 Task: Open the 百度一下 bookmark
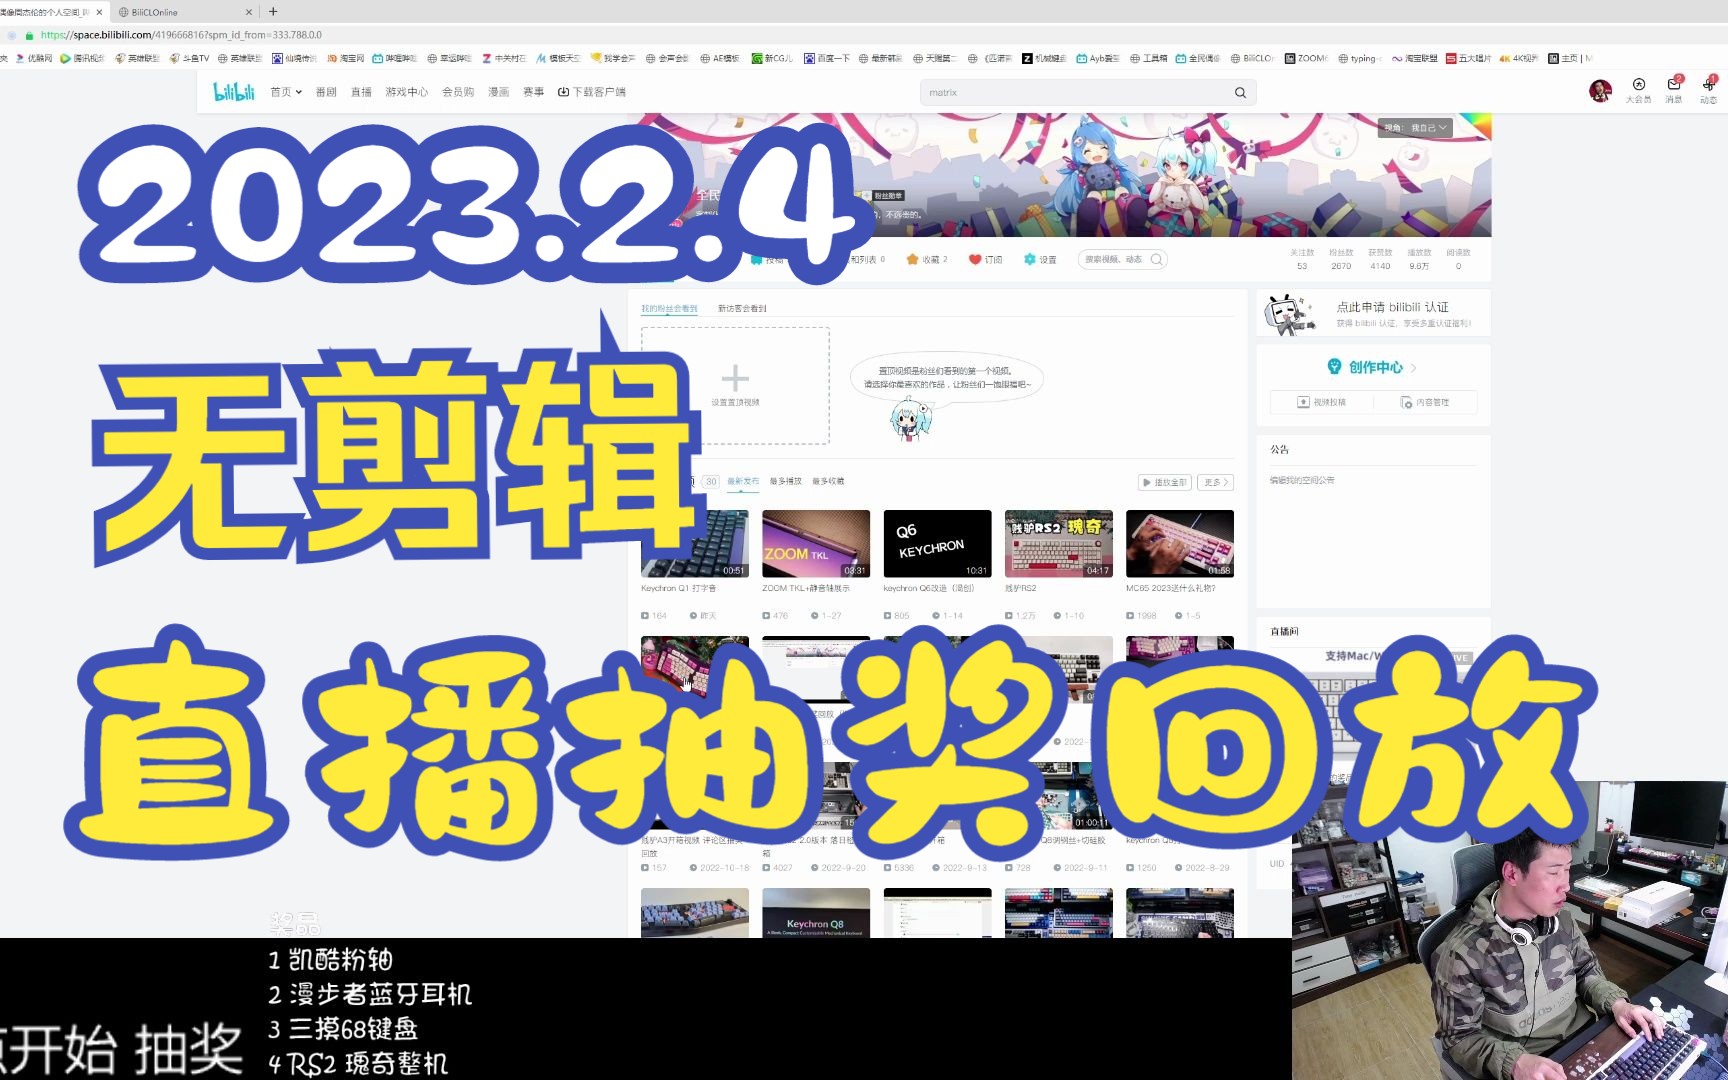click(827, 59)
